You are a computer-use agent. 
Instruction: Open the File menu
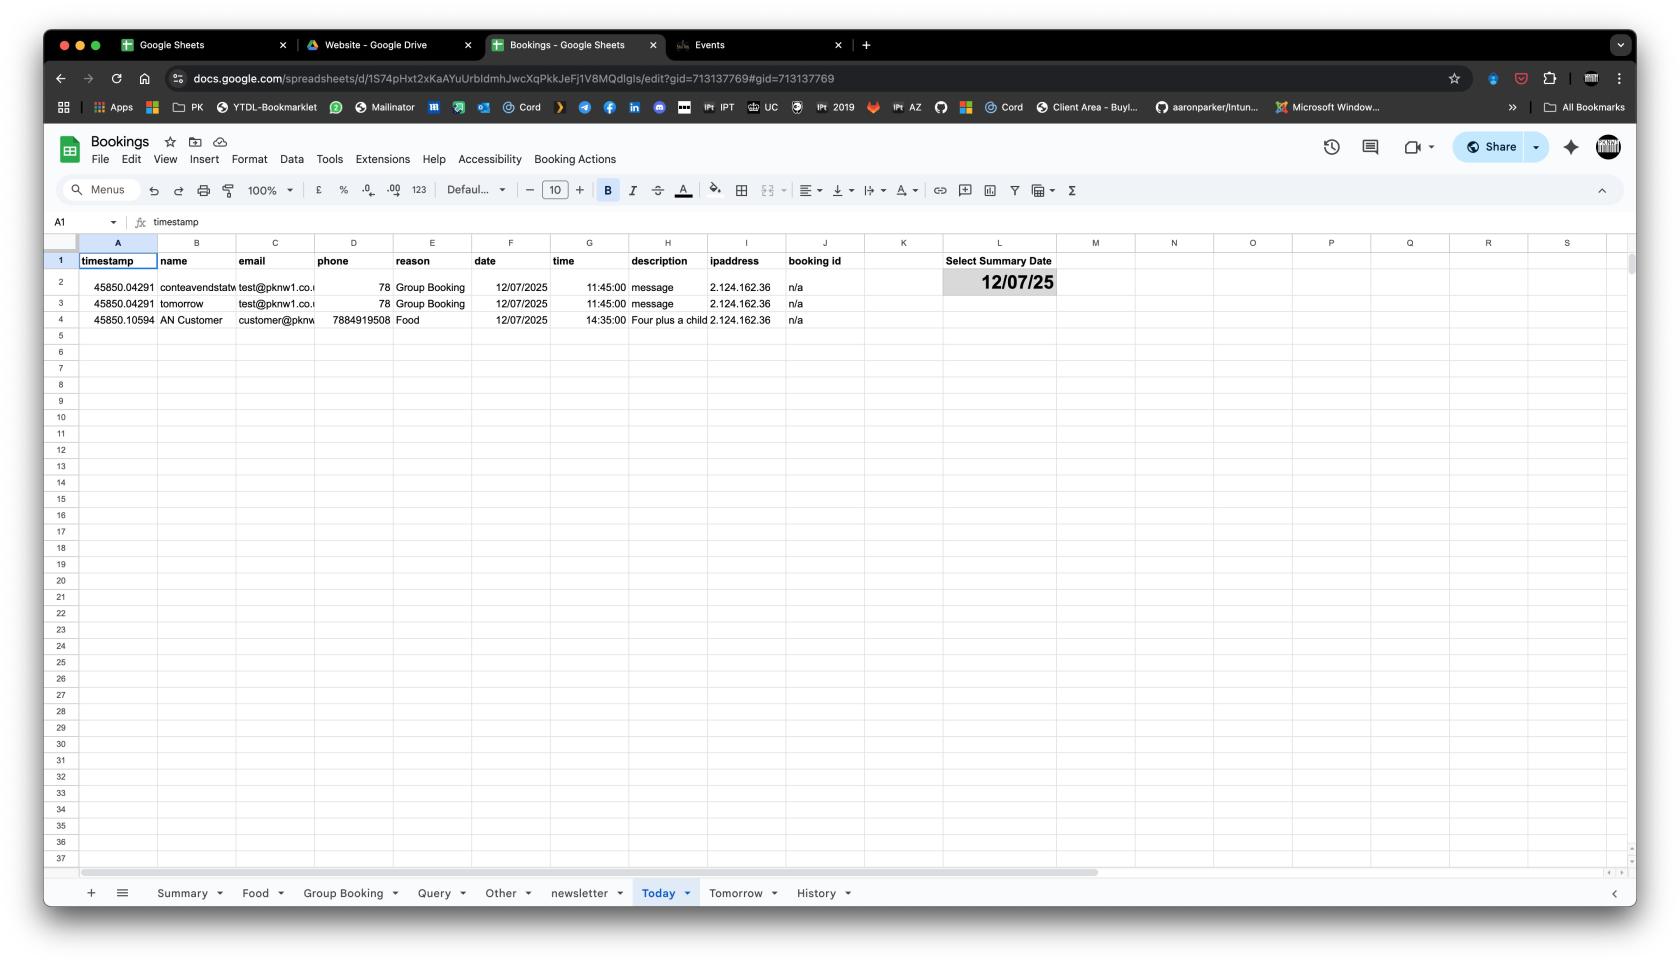(100, 159)
